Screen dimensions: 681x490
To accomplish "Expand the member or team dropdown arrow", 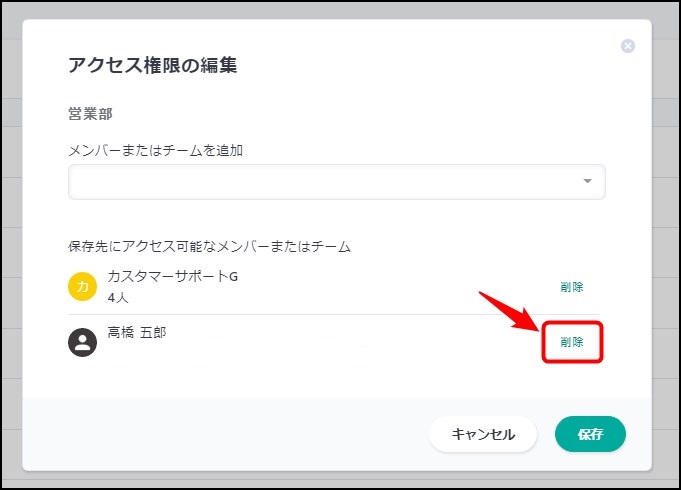I will coord(587,182).
